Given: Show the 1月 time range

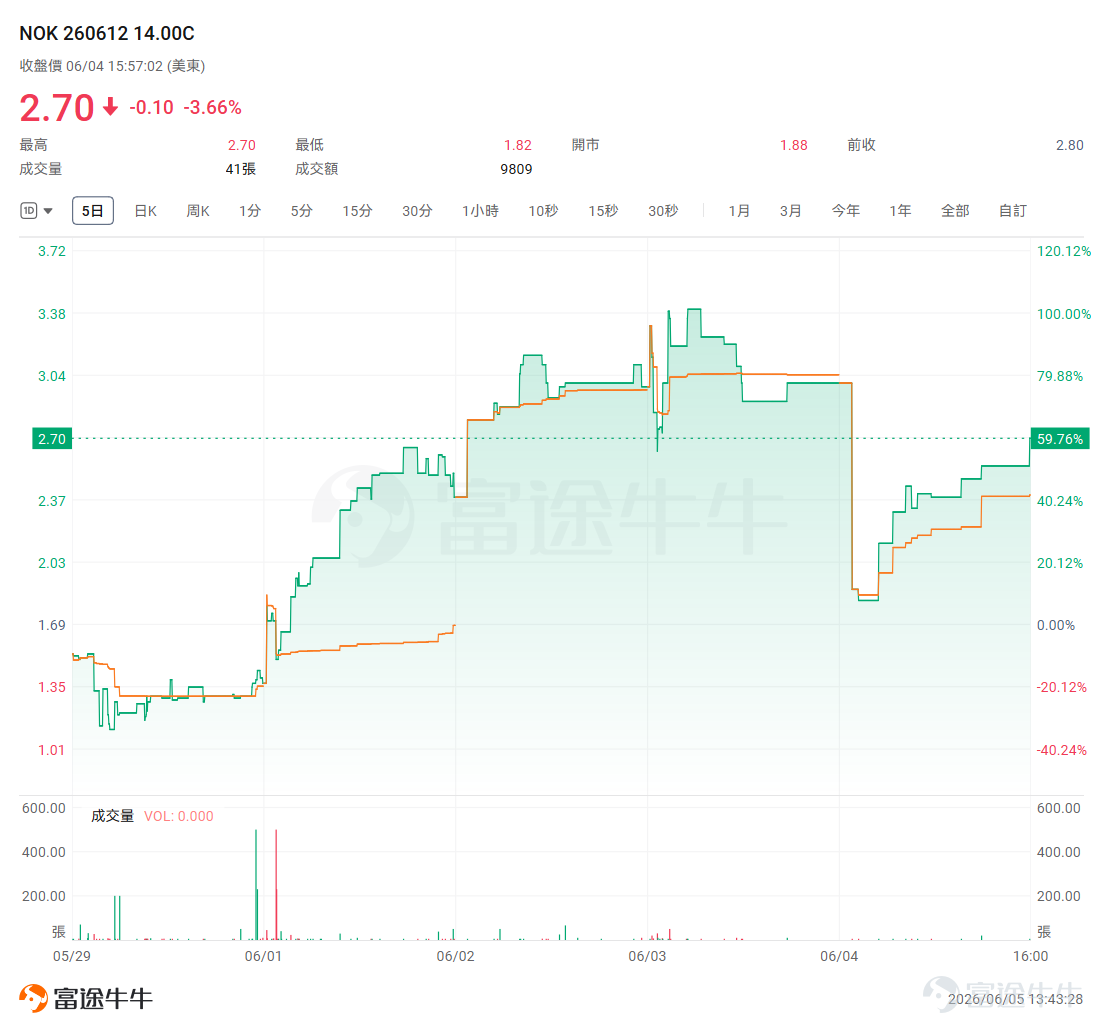Looking at the screenshot, I should pyautogui.click(x=739, y=211).
